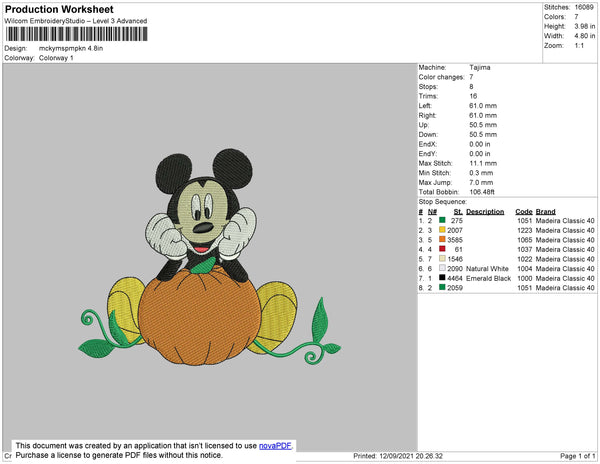Click the Min Stitch value 0.3 mm
This screenshot has height=464, width=600.
pos(481,173)
